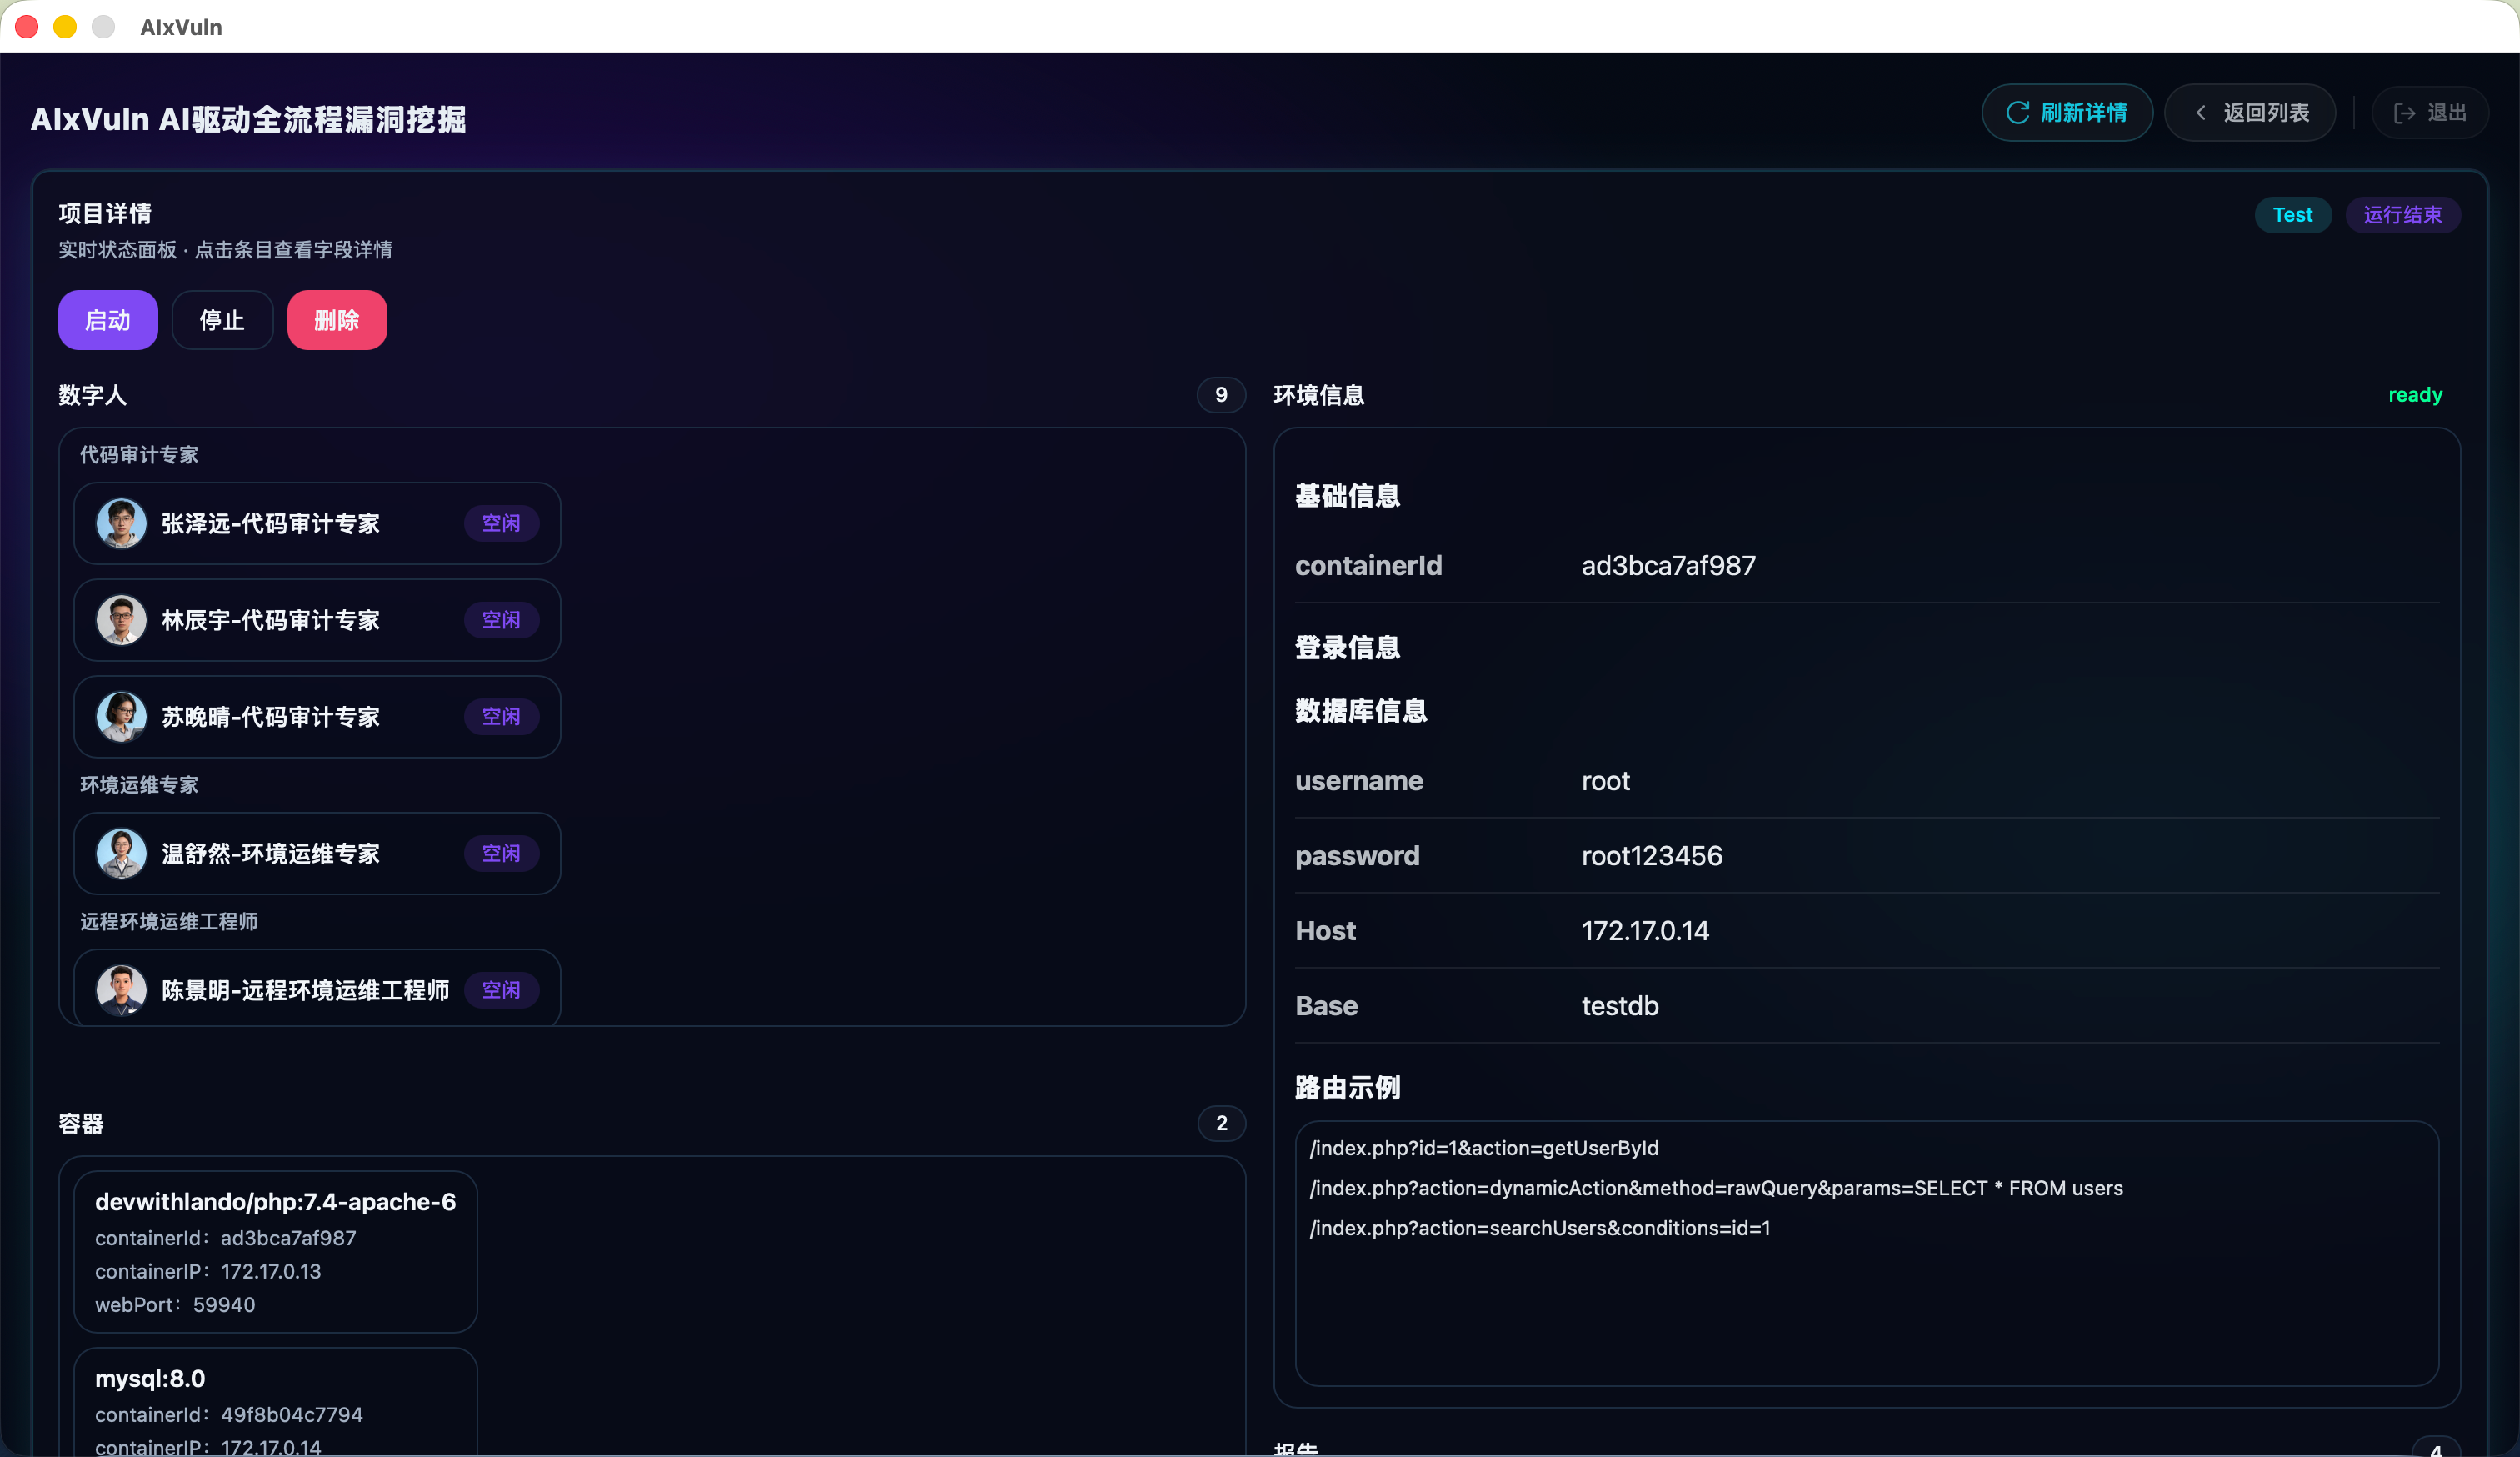Click the Host field label
This screenshot has width=2520, height=1457.
(1325, 931)
